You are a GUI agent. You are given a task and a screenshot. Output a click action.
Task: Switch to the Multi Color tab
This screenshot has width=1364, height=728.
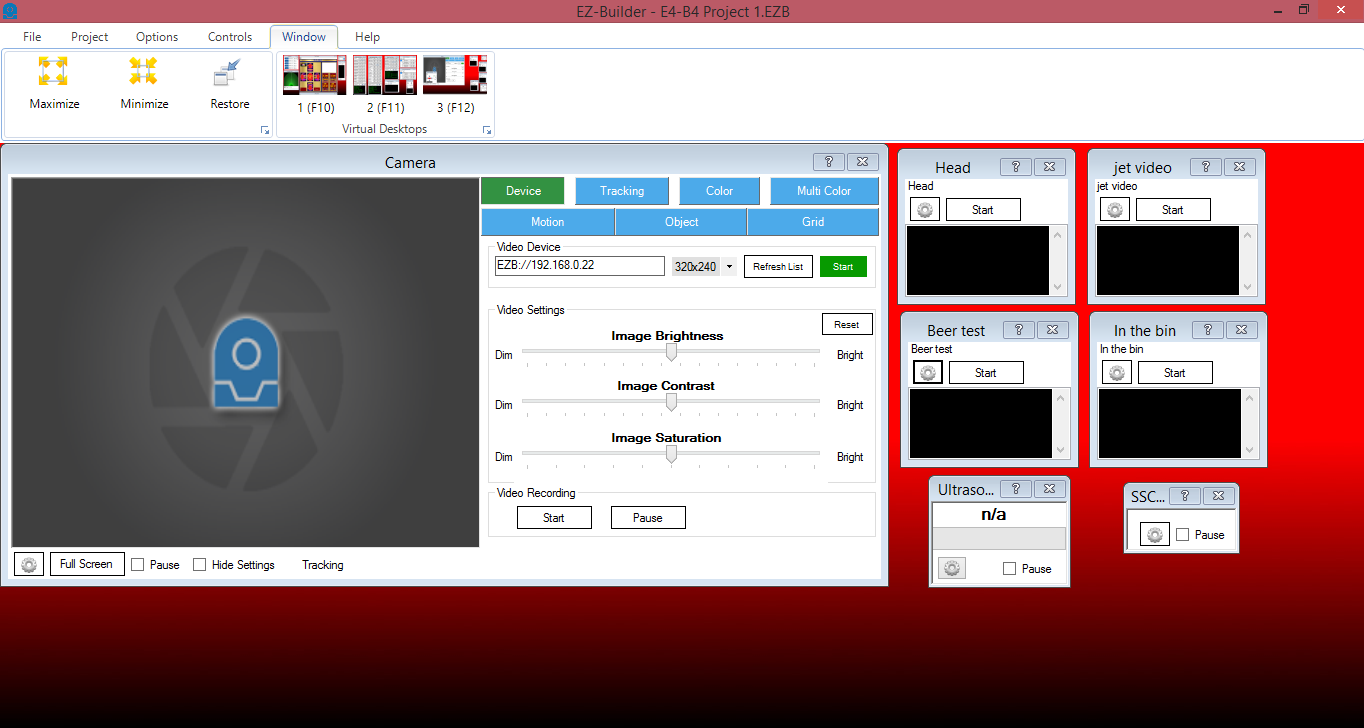824,191
